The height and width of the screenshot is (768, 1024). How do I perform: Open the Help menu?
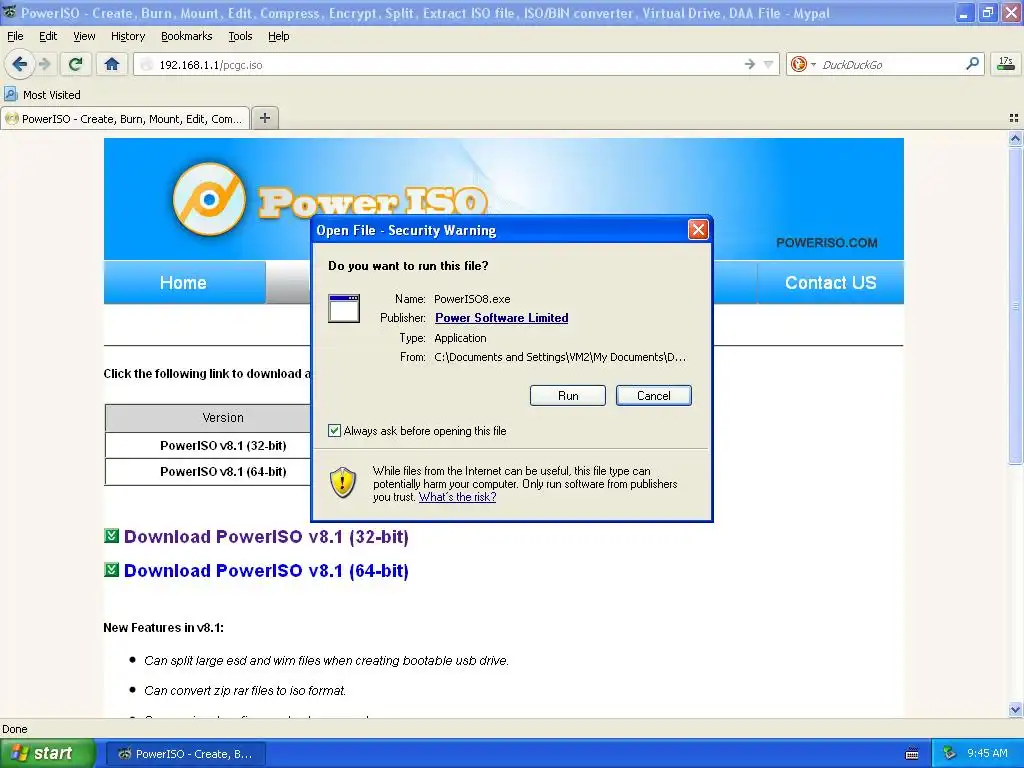click(278, 36)
